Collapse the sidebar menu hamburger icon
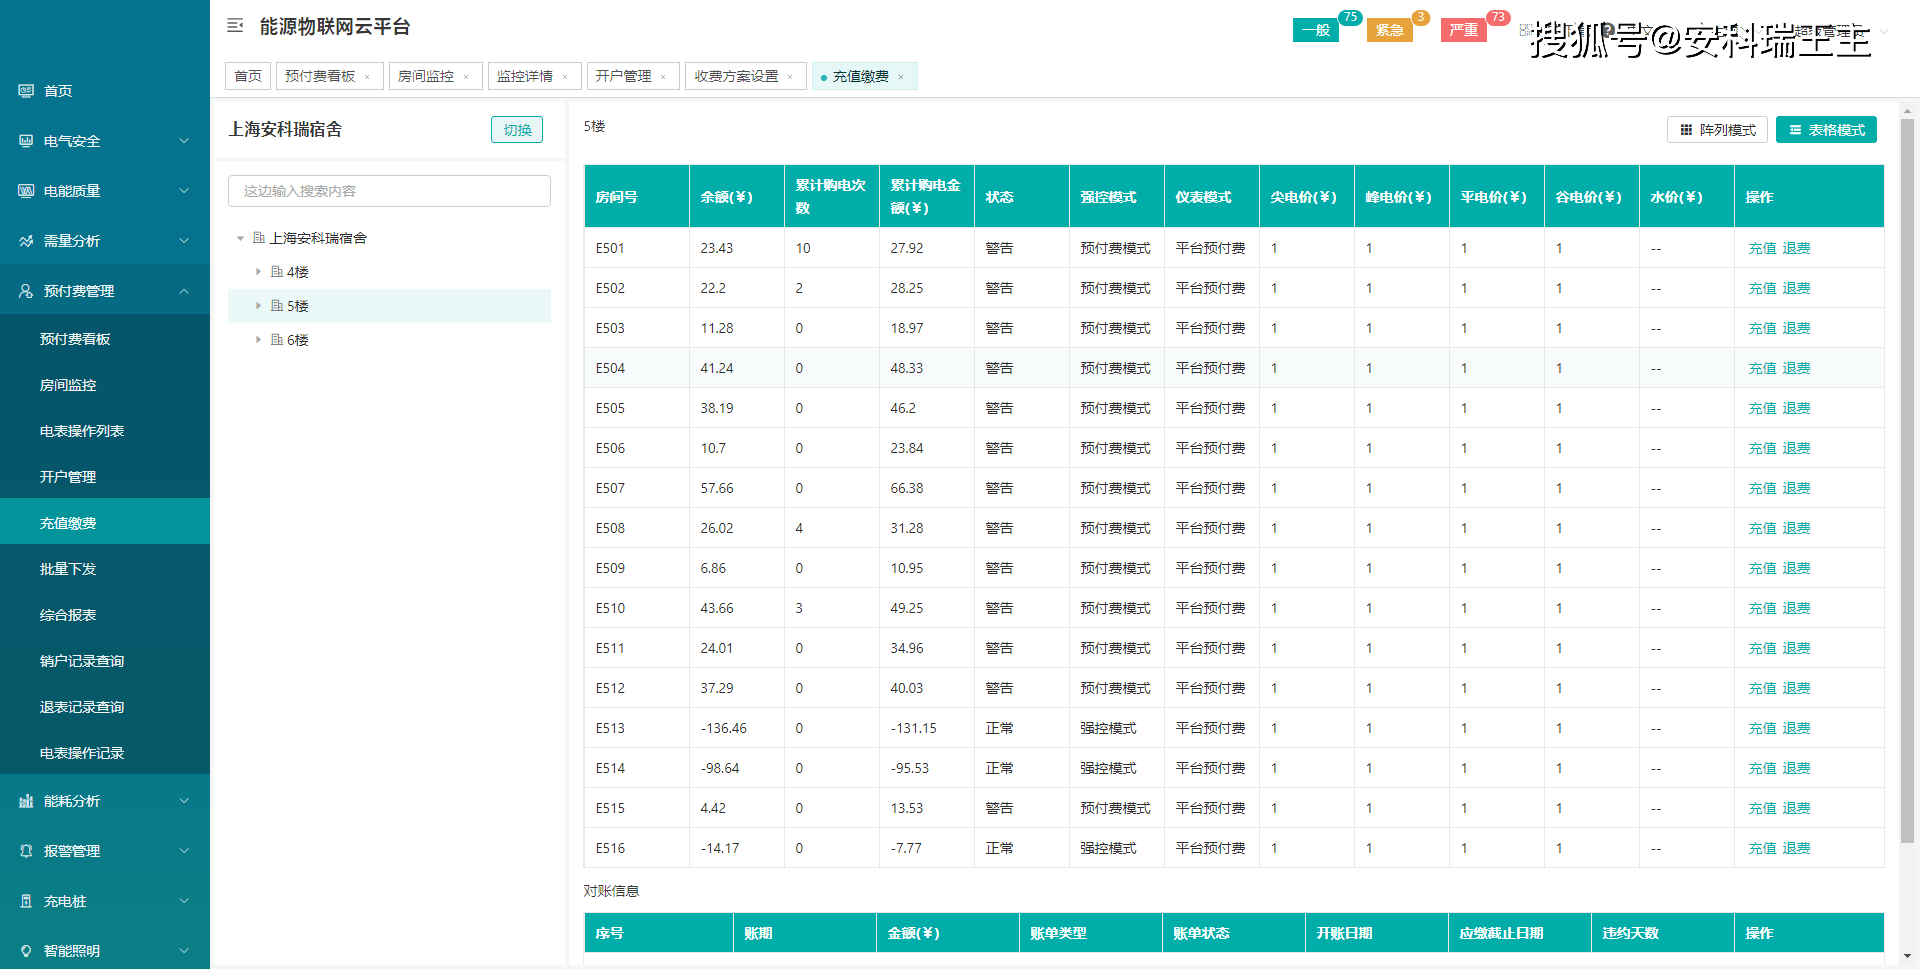 [235, 26]
